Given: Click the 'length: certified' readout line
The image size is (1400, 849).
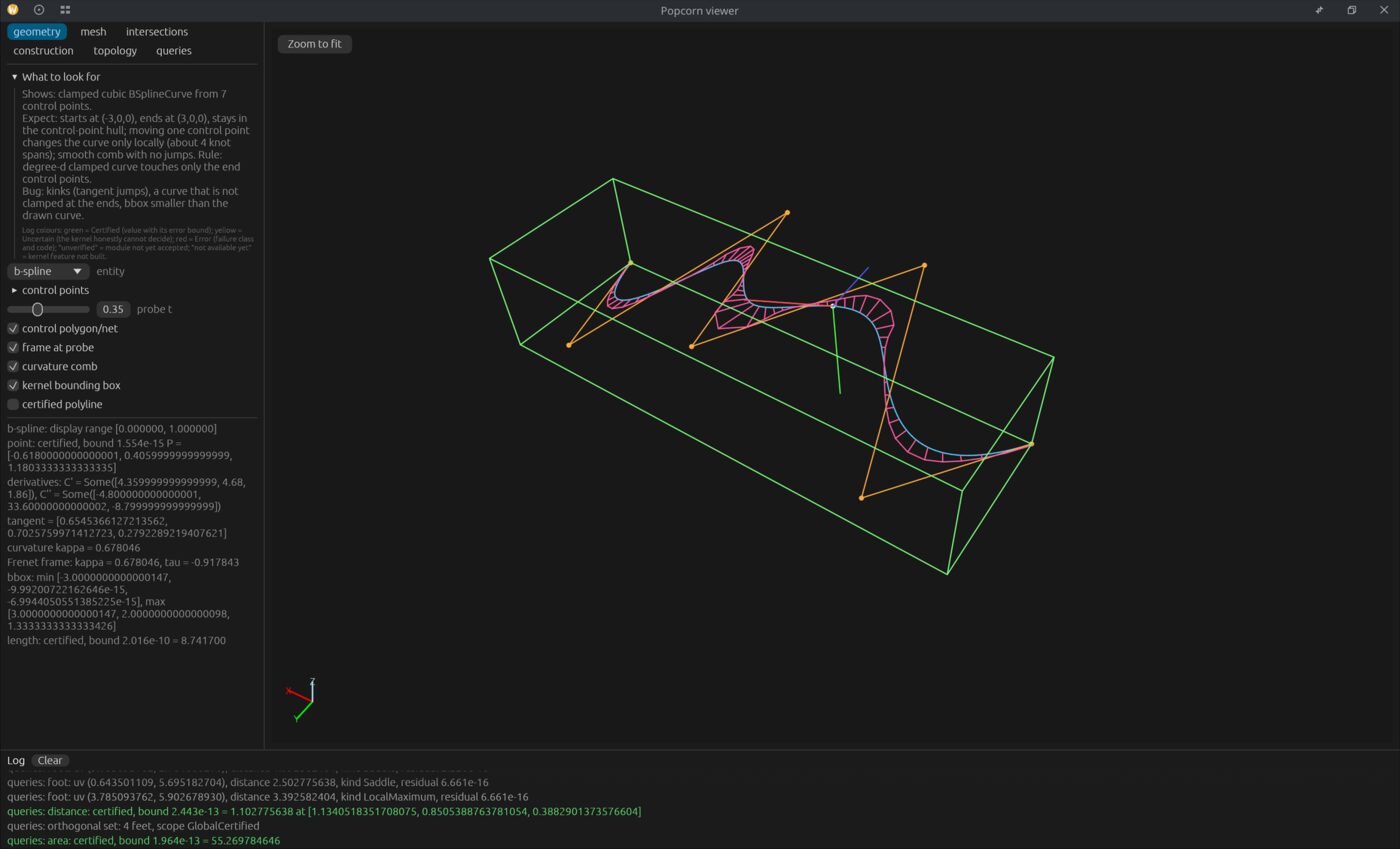Looking at the screenshot, I should coord(116,641).
